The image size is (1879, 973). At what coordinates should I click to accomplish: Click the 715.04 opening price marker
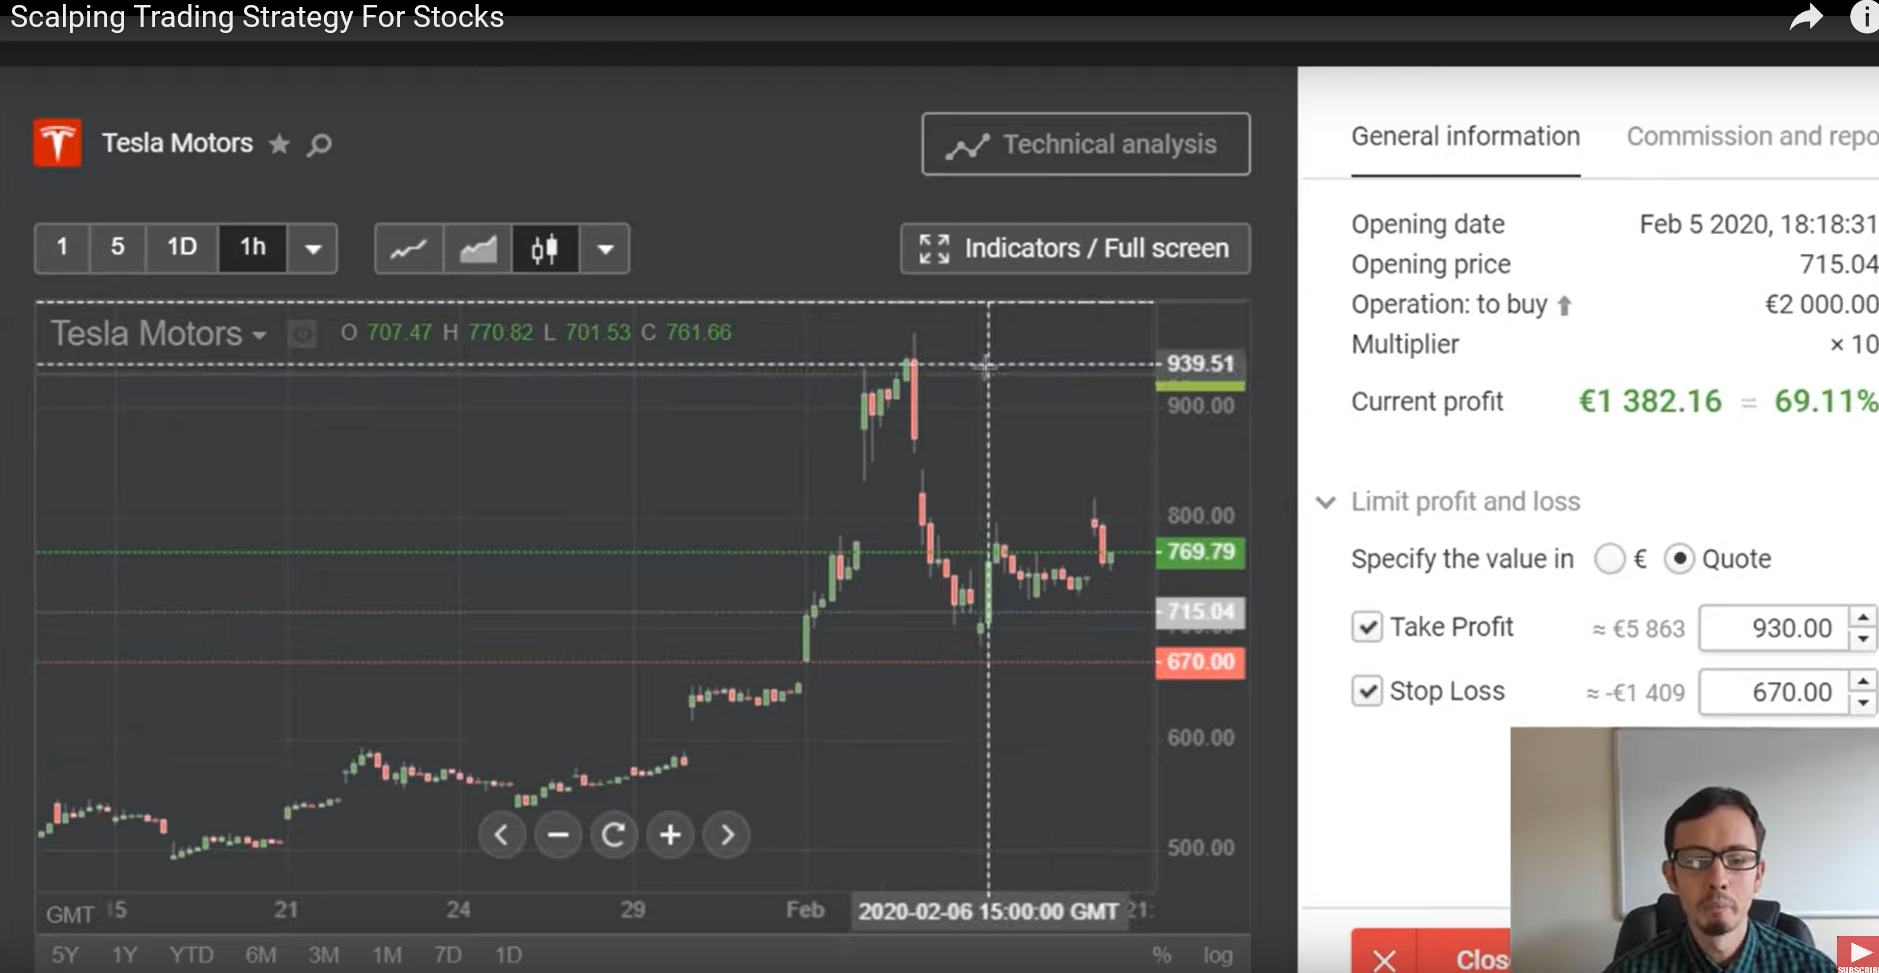coord(1200,611)
